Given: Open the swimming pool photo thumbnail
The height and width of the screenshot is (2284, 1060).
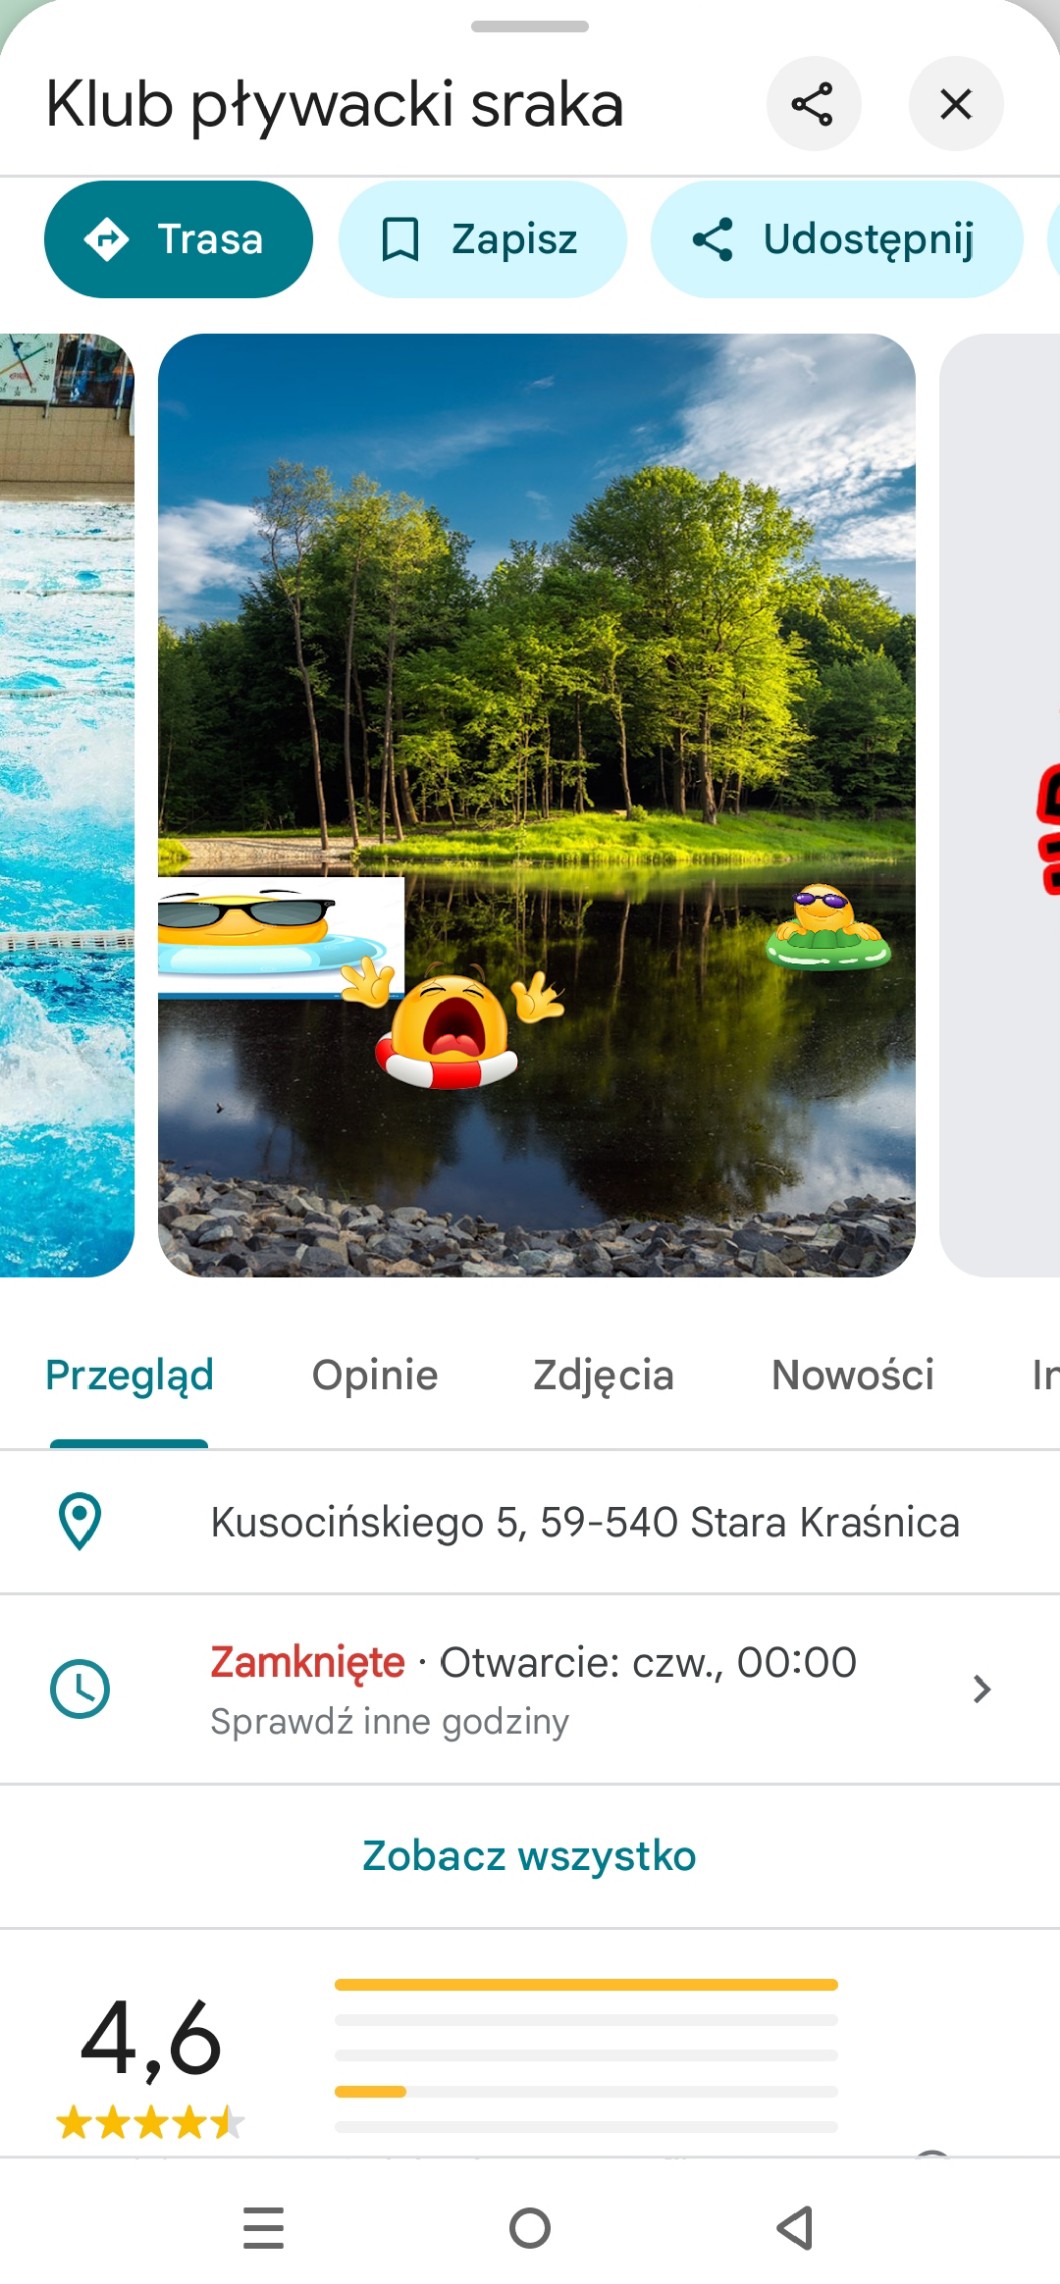Looking at the screenshot, I should [67, 805].
